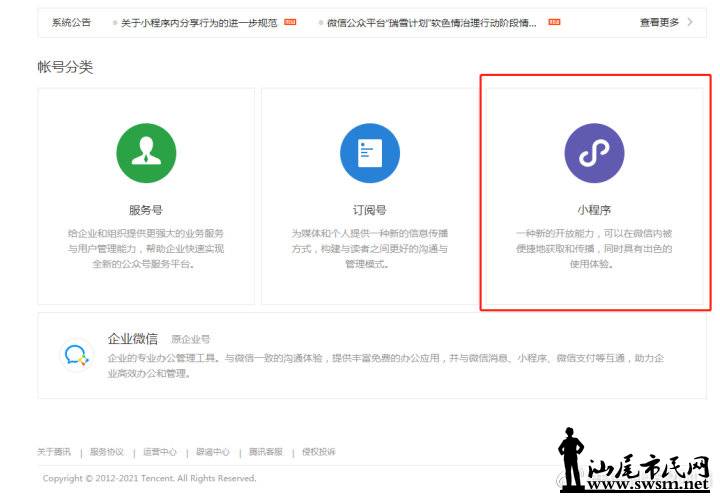Expand announcements with the 查看更多 chevron arrow
Screen dimensions: 720x498
690,22
